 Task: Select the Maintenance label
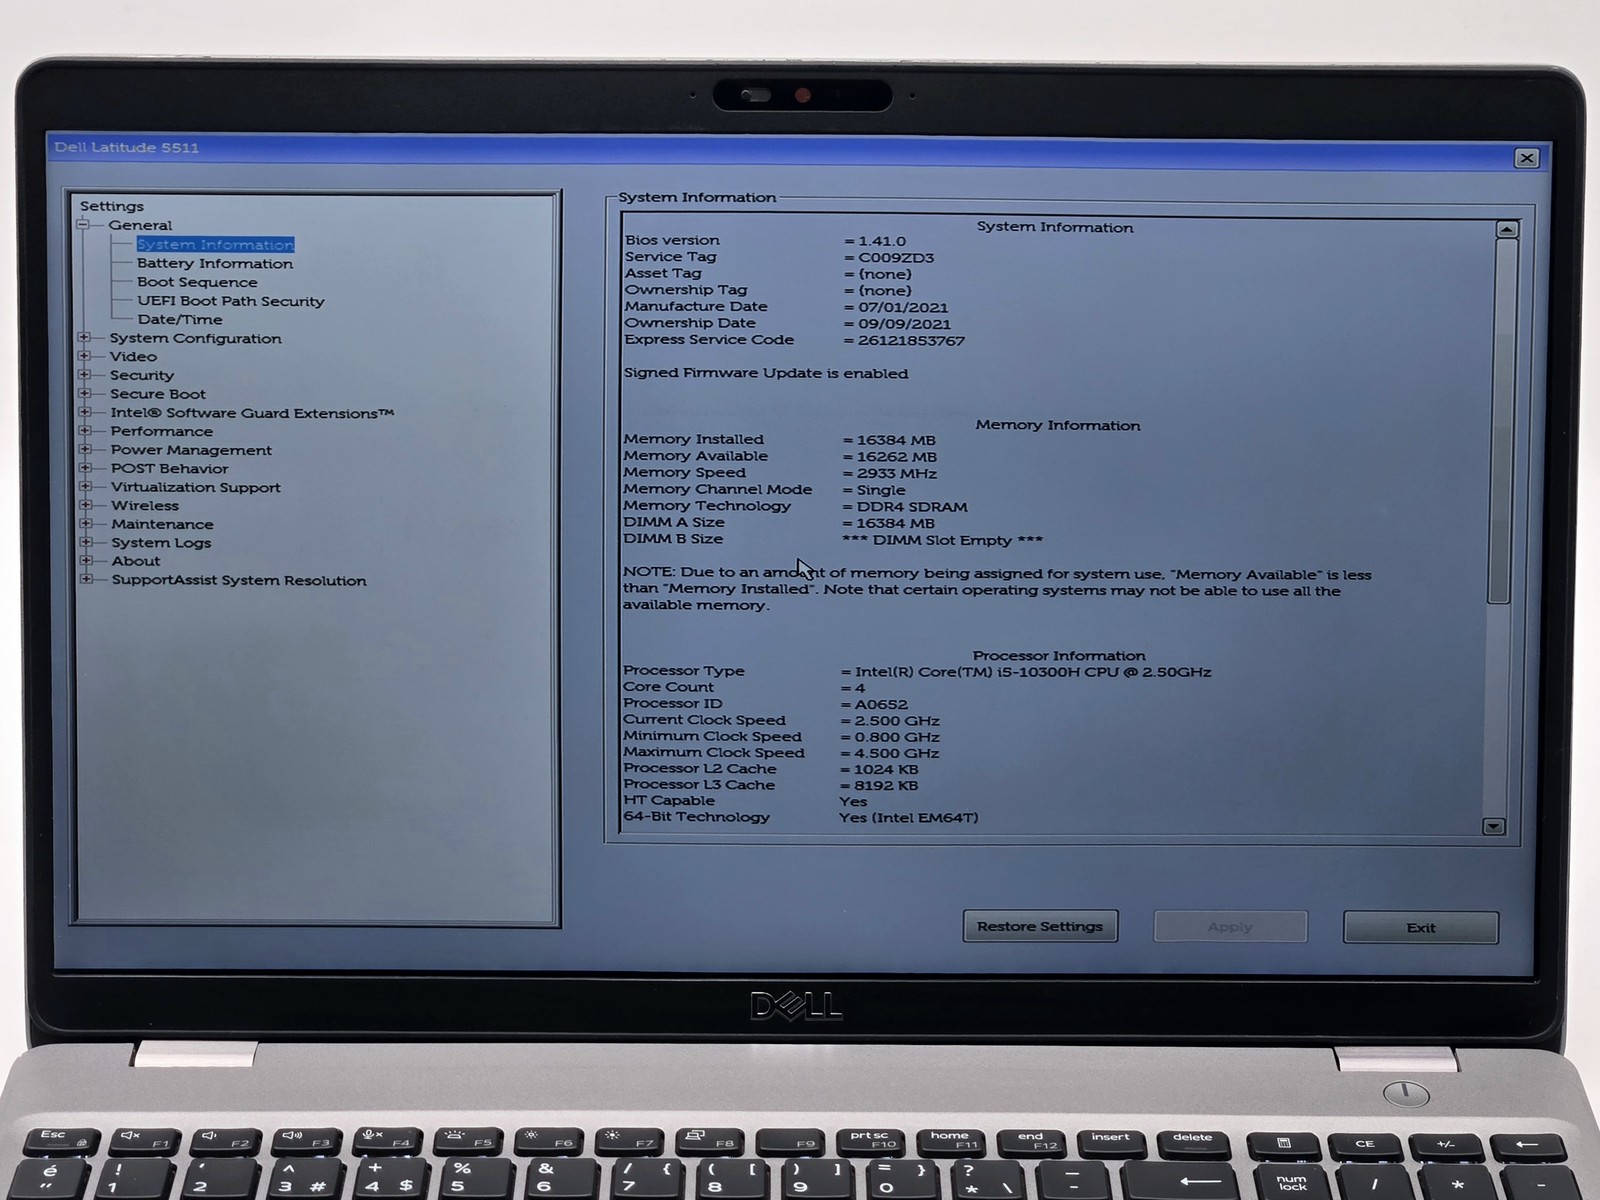tap(162, 524)
